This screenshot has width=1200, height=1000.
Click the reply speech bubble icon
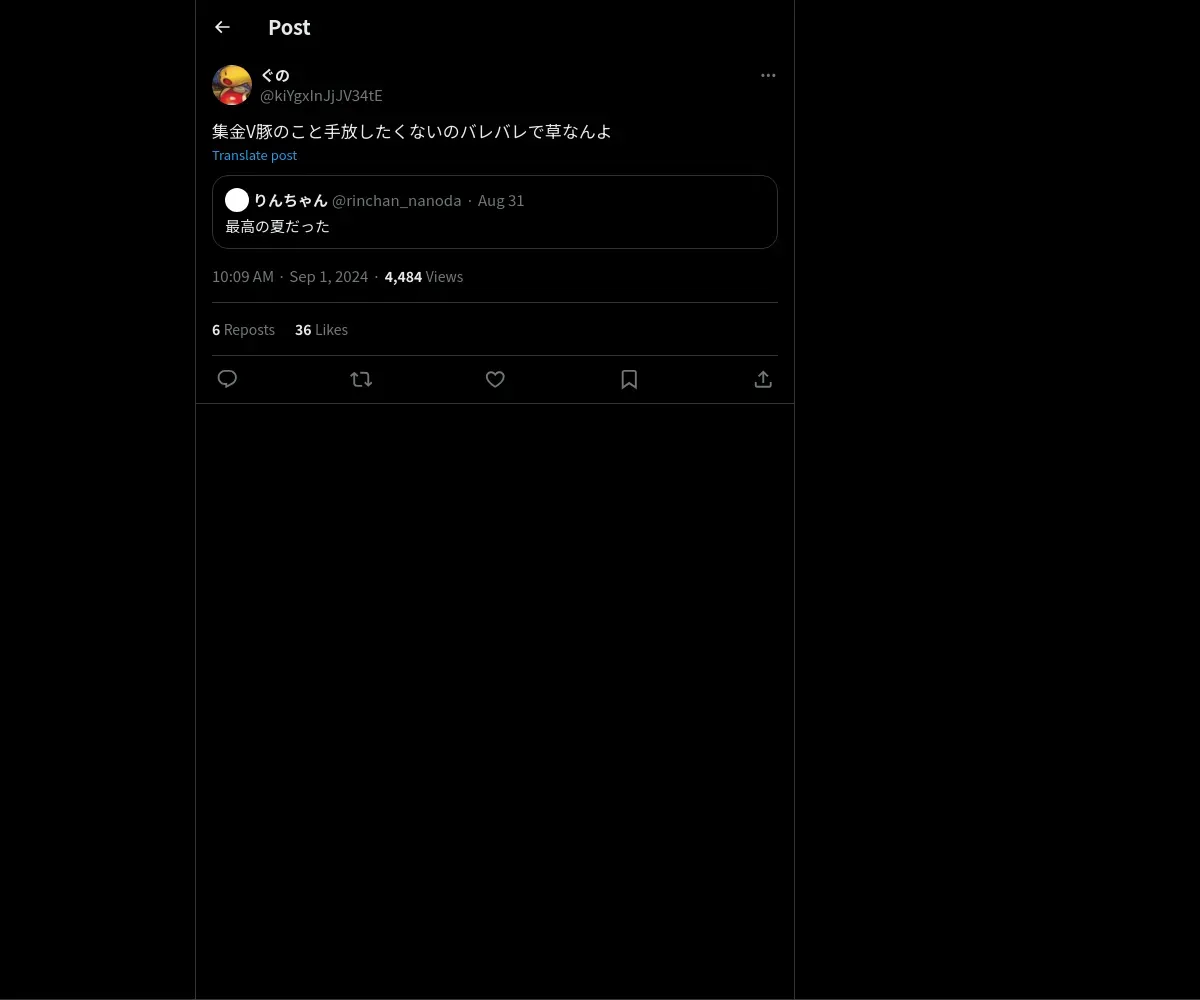[227, 379]
